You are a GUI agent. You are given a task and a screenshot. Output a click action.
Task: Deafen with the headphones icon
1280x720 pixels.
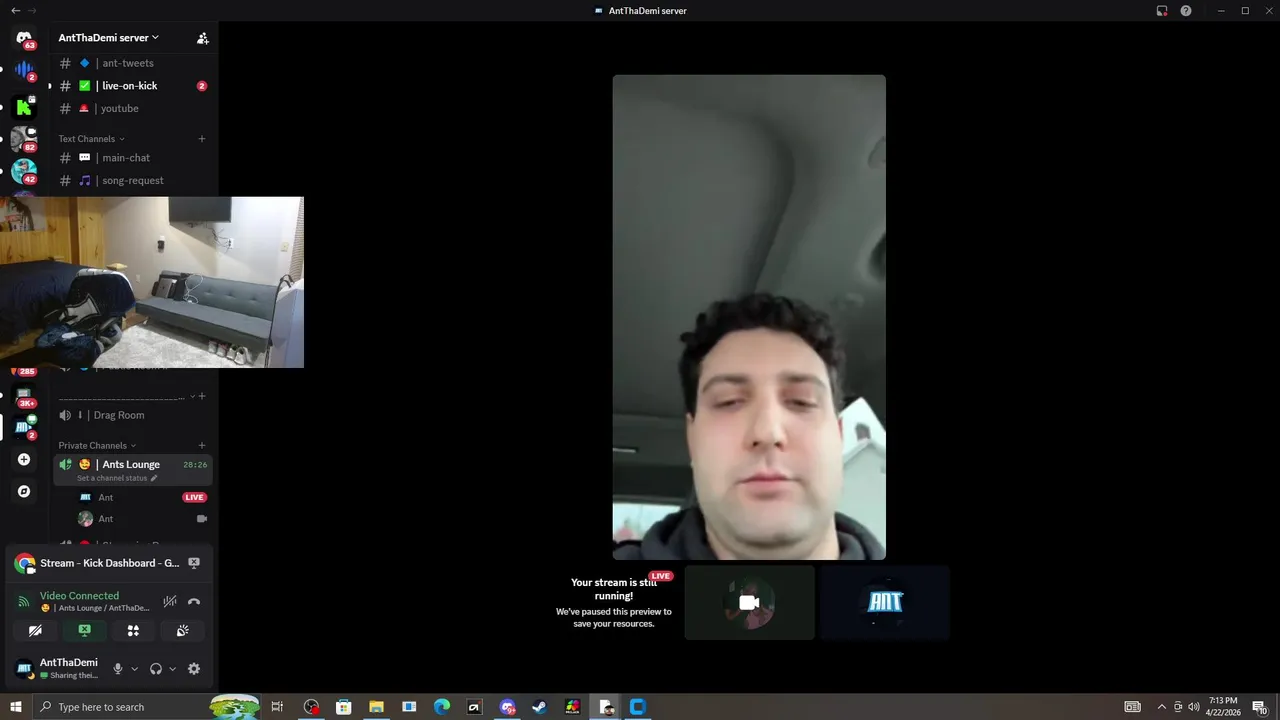[x=155, y=669]
